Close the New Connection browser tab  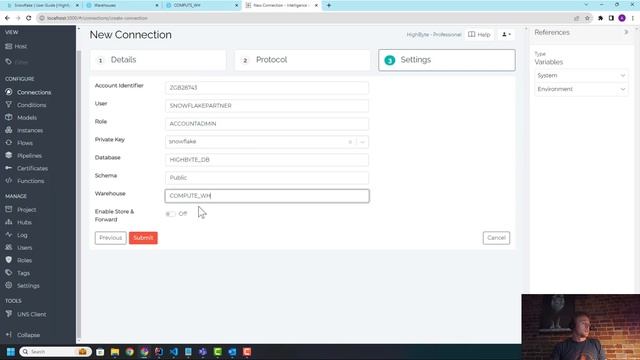point(316,5)
